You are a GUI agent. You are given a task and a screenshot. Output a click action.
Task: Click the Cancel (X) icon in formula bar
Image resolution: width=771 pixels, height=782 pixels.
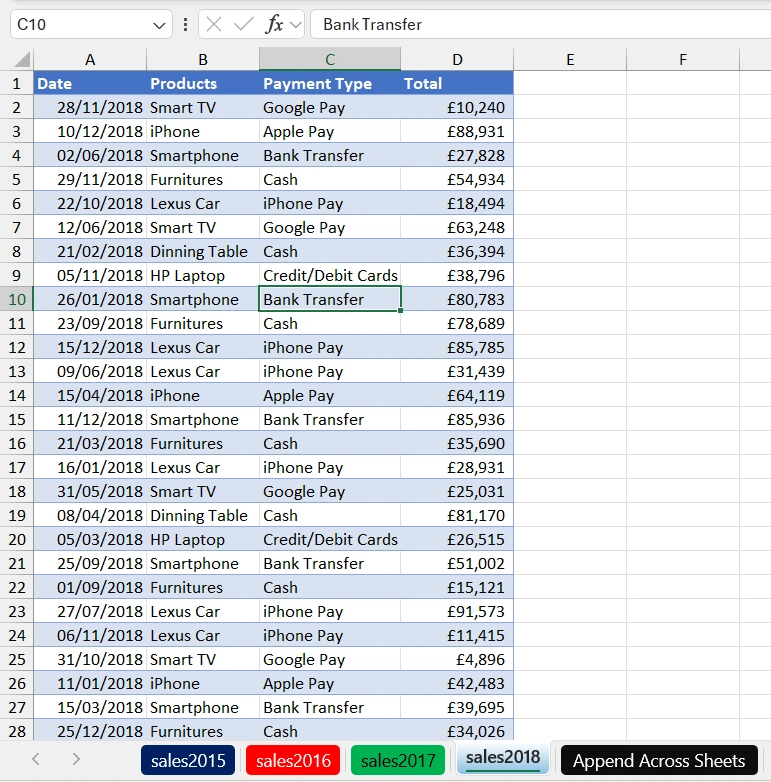(214, 24)
